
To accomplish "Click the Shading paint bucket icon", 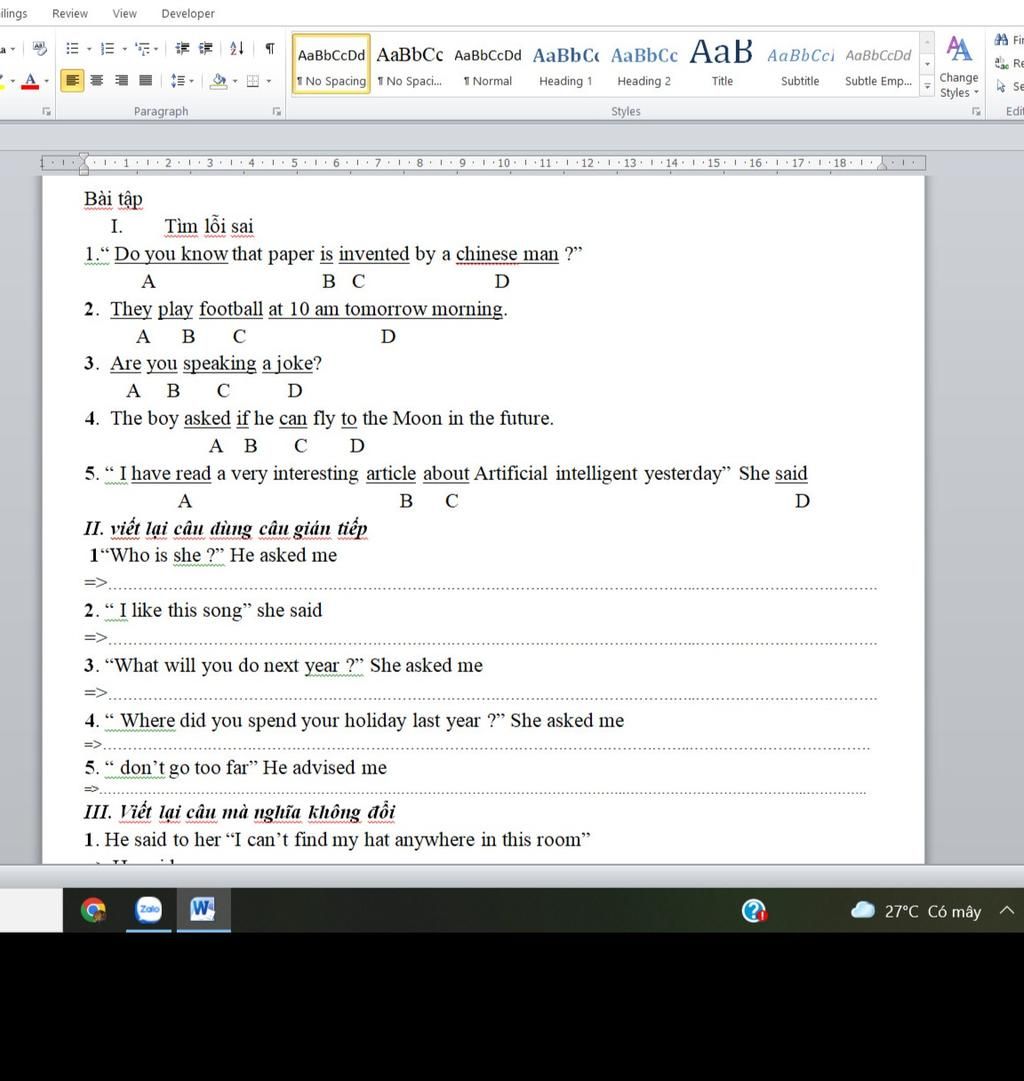I will (x=219, y=81).
